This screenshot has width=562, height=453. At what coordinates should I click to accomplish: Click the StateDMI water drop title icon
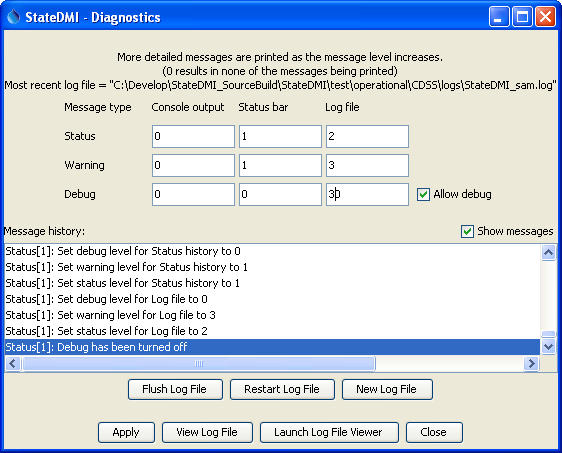pos(14,16)
